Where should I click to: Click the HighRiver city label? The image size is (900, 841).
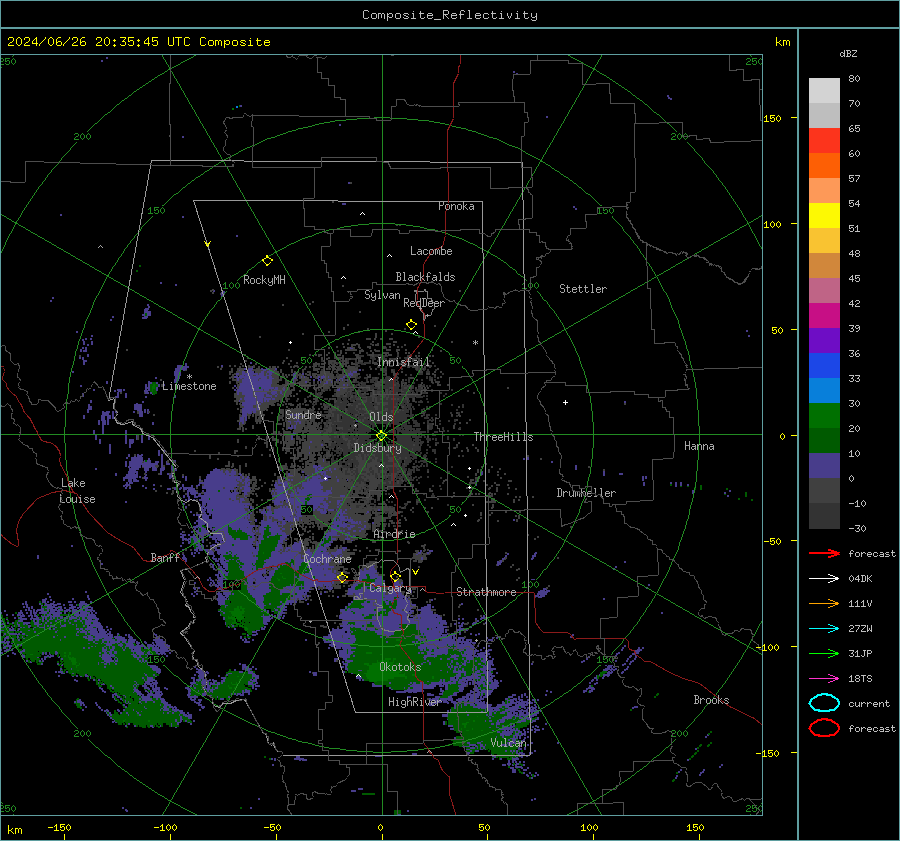click(x=414, y=702)
